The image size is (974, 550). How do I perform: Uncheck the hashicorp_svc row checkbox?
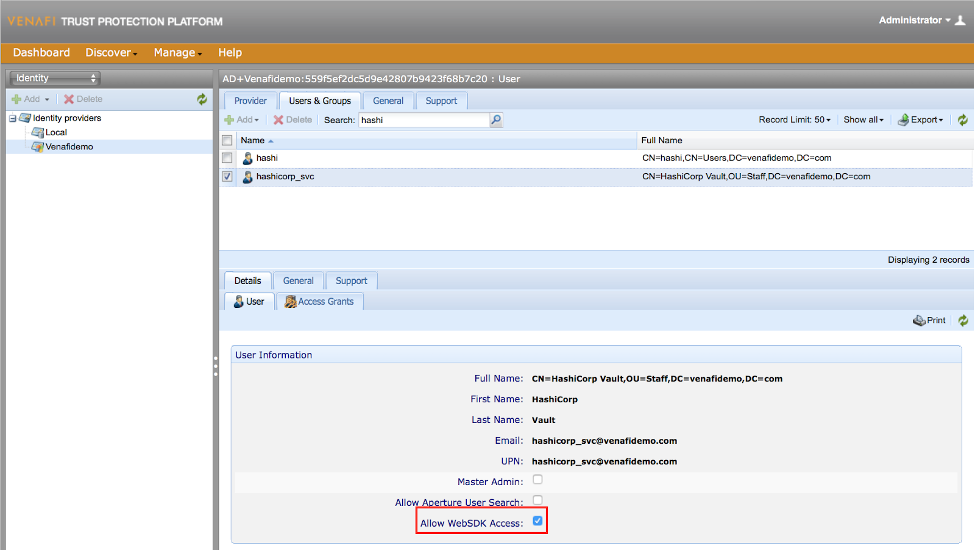227,176
